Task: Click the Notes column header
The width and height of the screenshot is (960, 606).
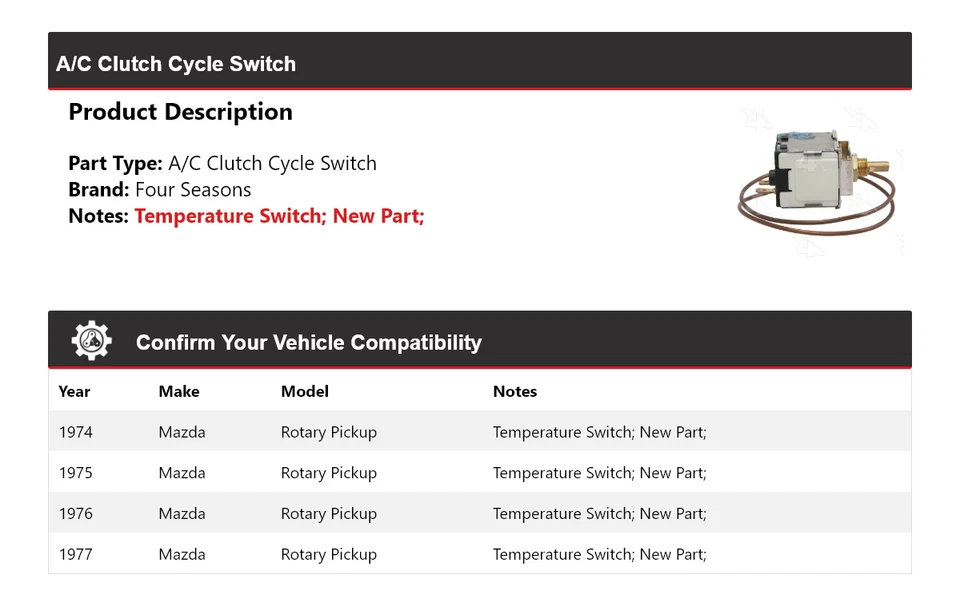Action: (515, 392)
